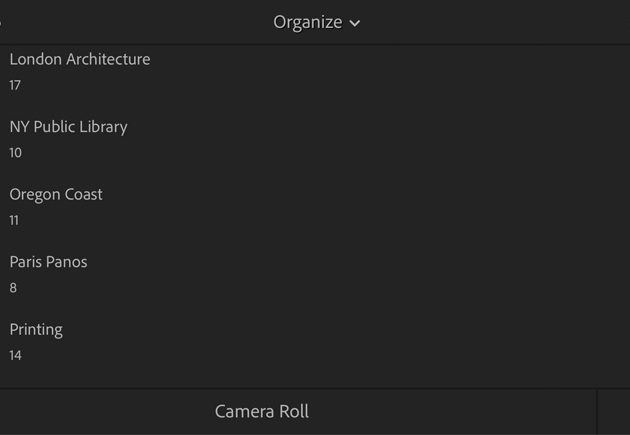Viewport: 630px width, 435px height.
Task: Click the word Roll in the bottom tab
Action: (x=294, y=412)
